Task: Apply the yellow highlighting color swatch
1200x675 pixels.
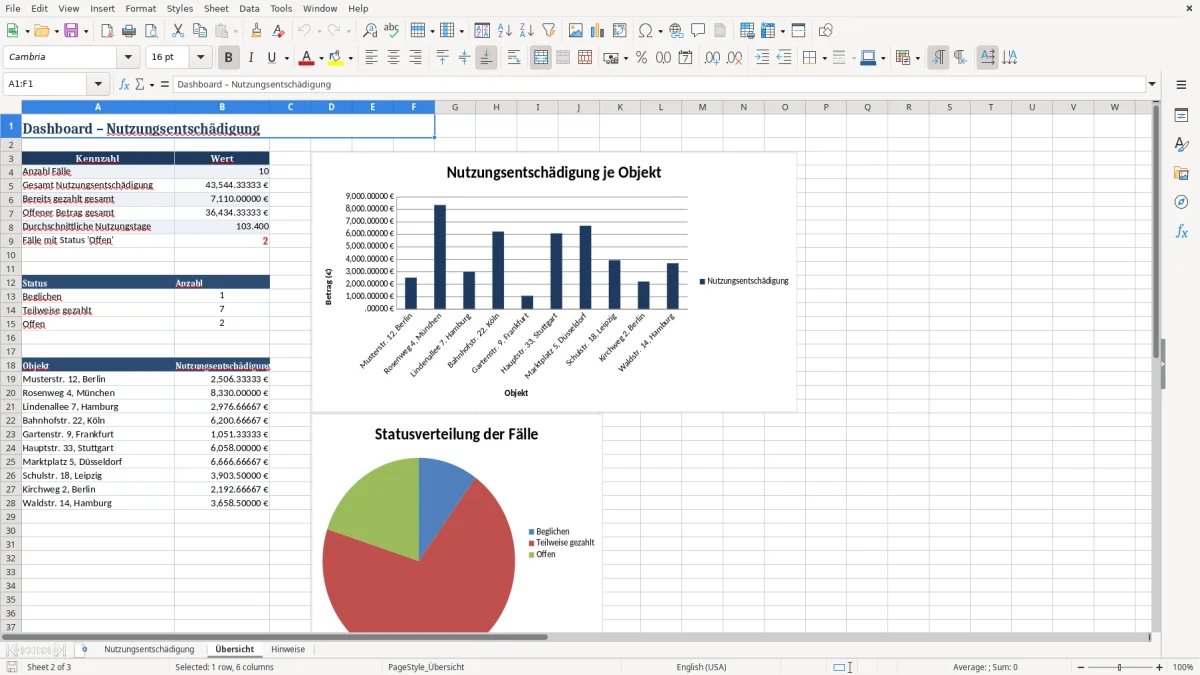Action: (336, 58)
